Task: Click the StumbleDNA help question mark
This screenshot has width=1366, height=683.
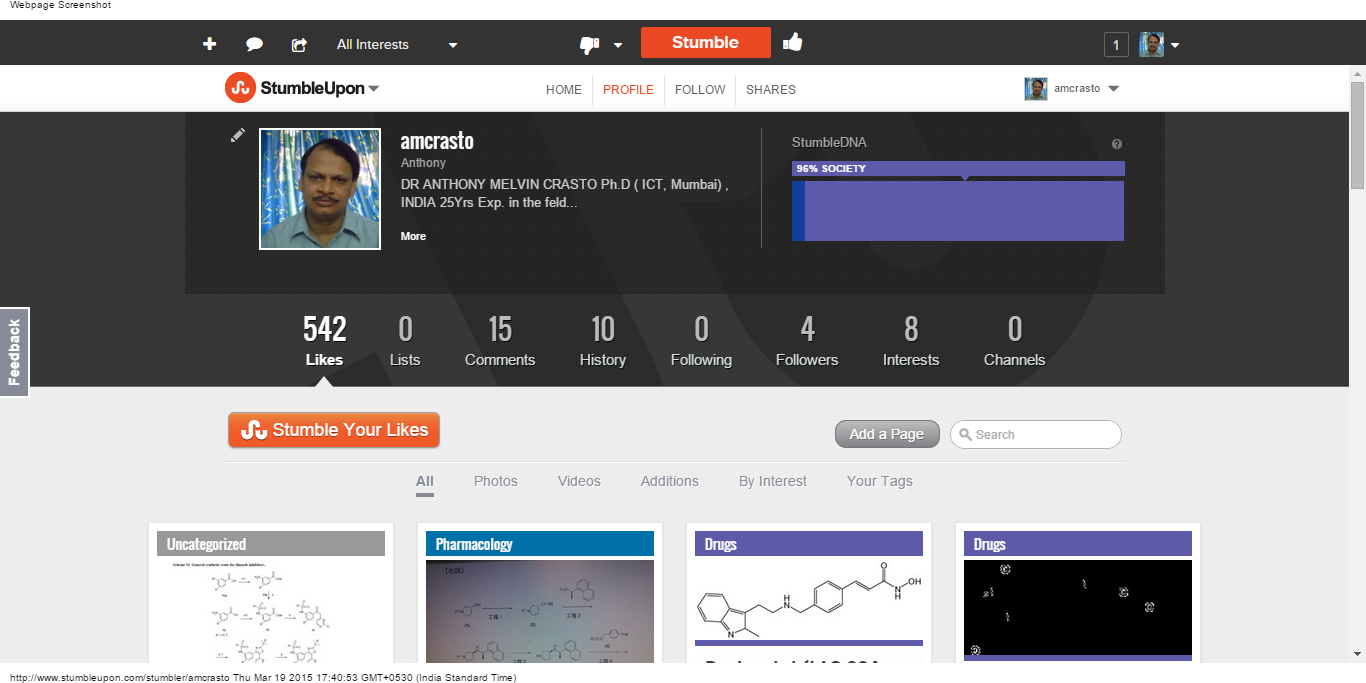Action: point(1117,144)
